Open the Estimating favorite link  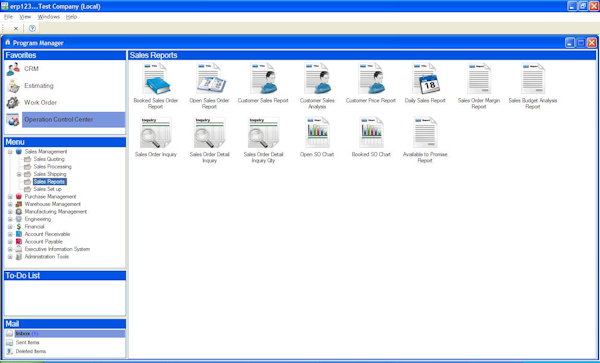click(x=39, y=86)
